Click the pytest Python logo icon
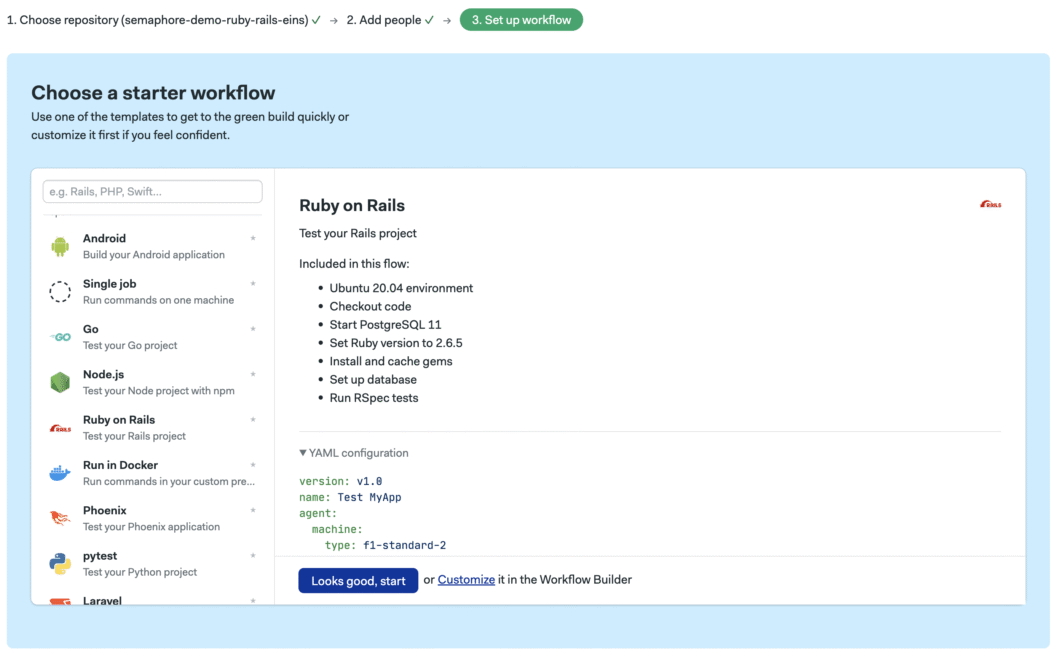 [60, 563]
